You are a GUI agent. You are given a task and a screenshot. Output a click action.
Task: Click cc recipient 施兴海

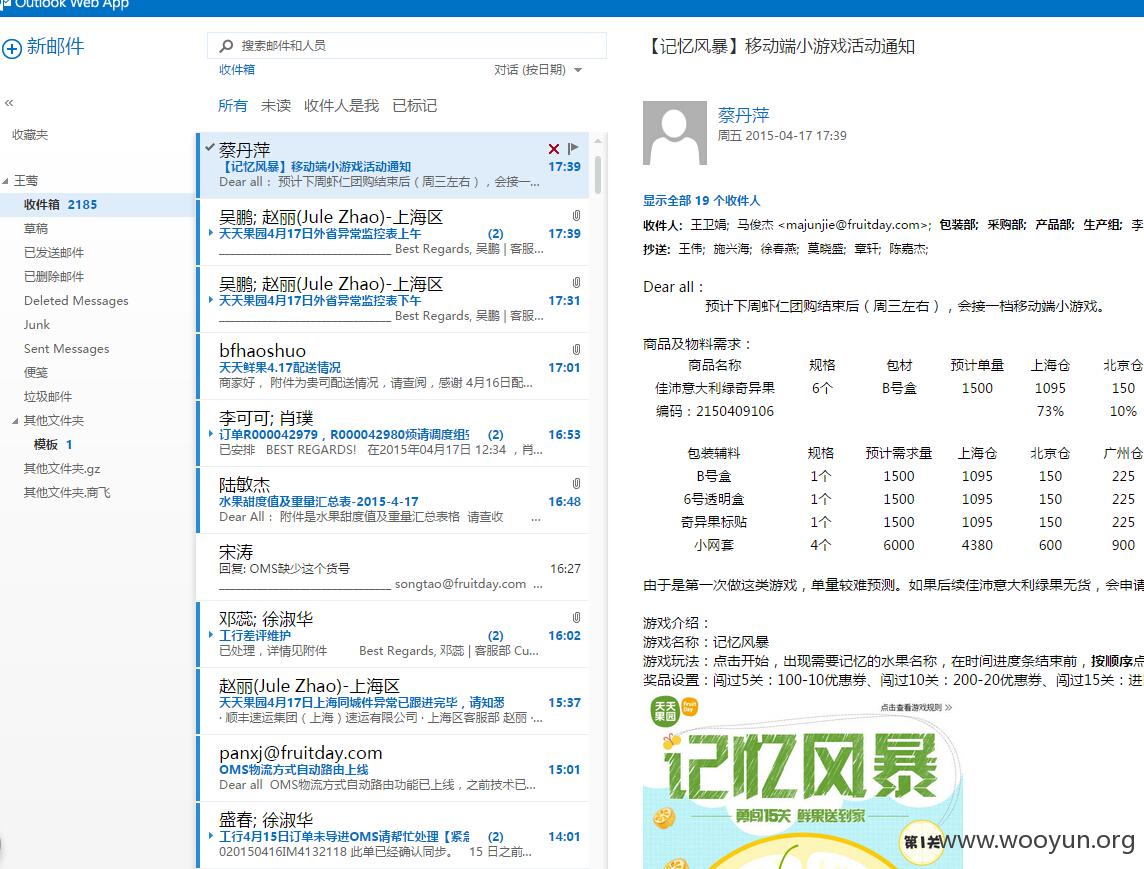click(732, 249)
